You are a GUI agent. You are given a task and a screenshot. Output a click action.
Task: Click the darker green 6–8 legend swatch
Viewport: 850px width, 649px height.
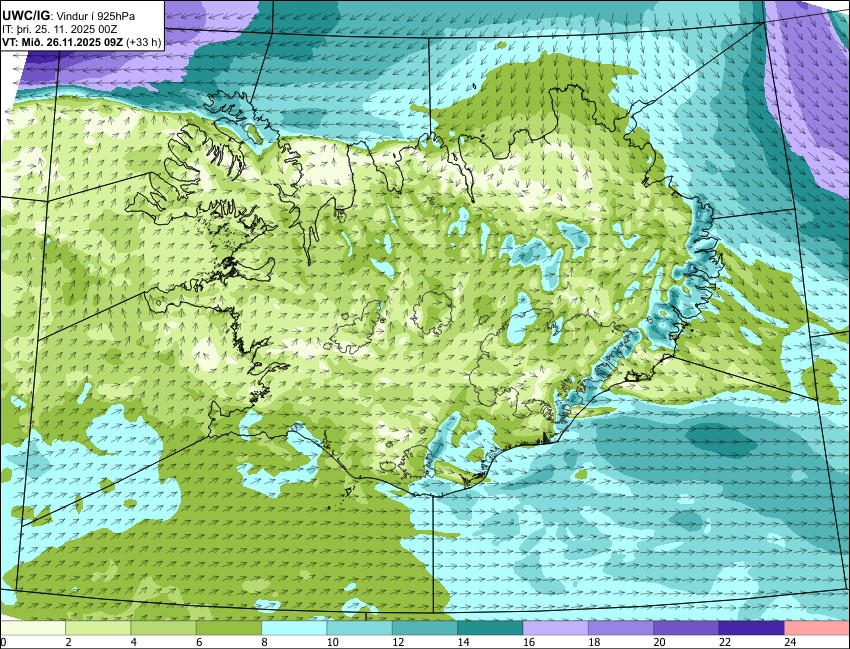[x=229, y=628]
